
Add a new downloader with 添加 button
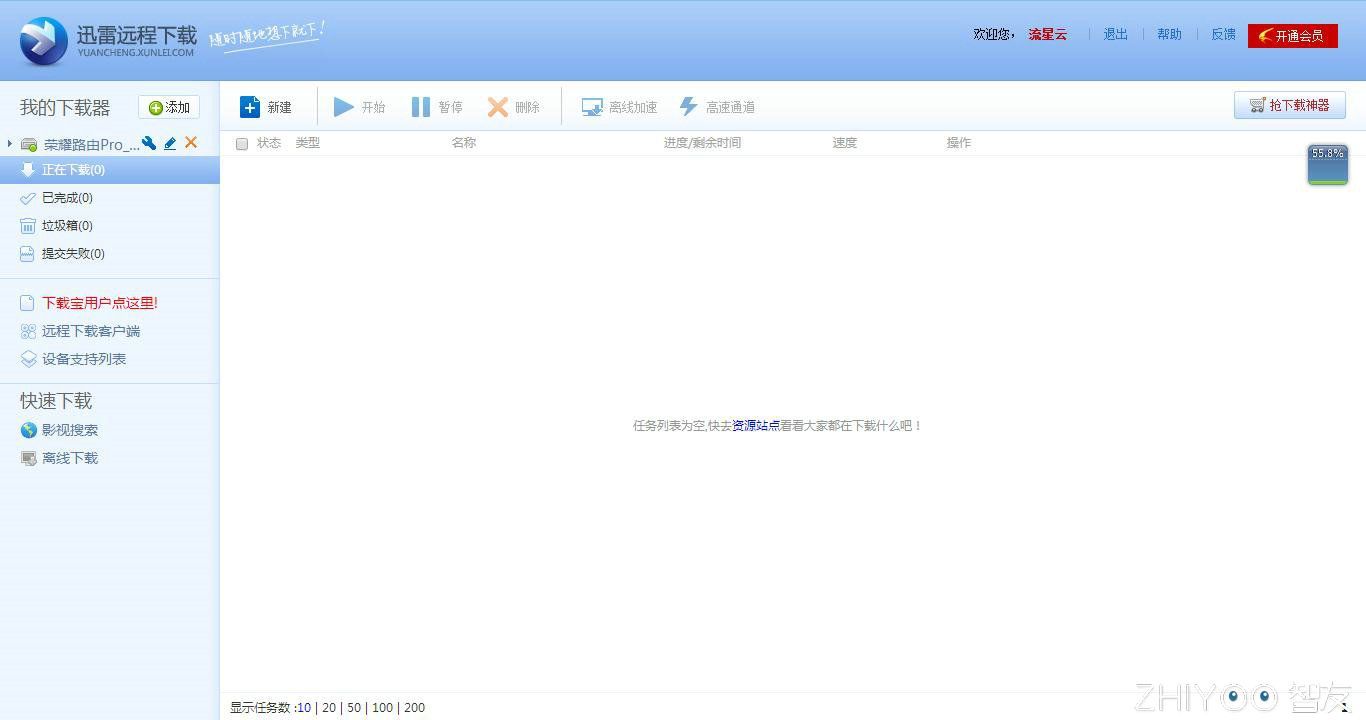(169, 107)
